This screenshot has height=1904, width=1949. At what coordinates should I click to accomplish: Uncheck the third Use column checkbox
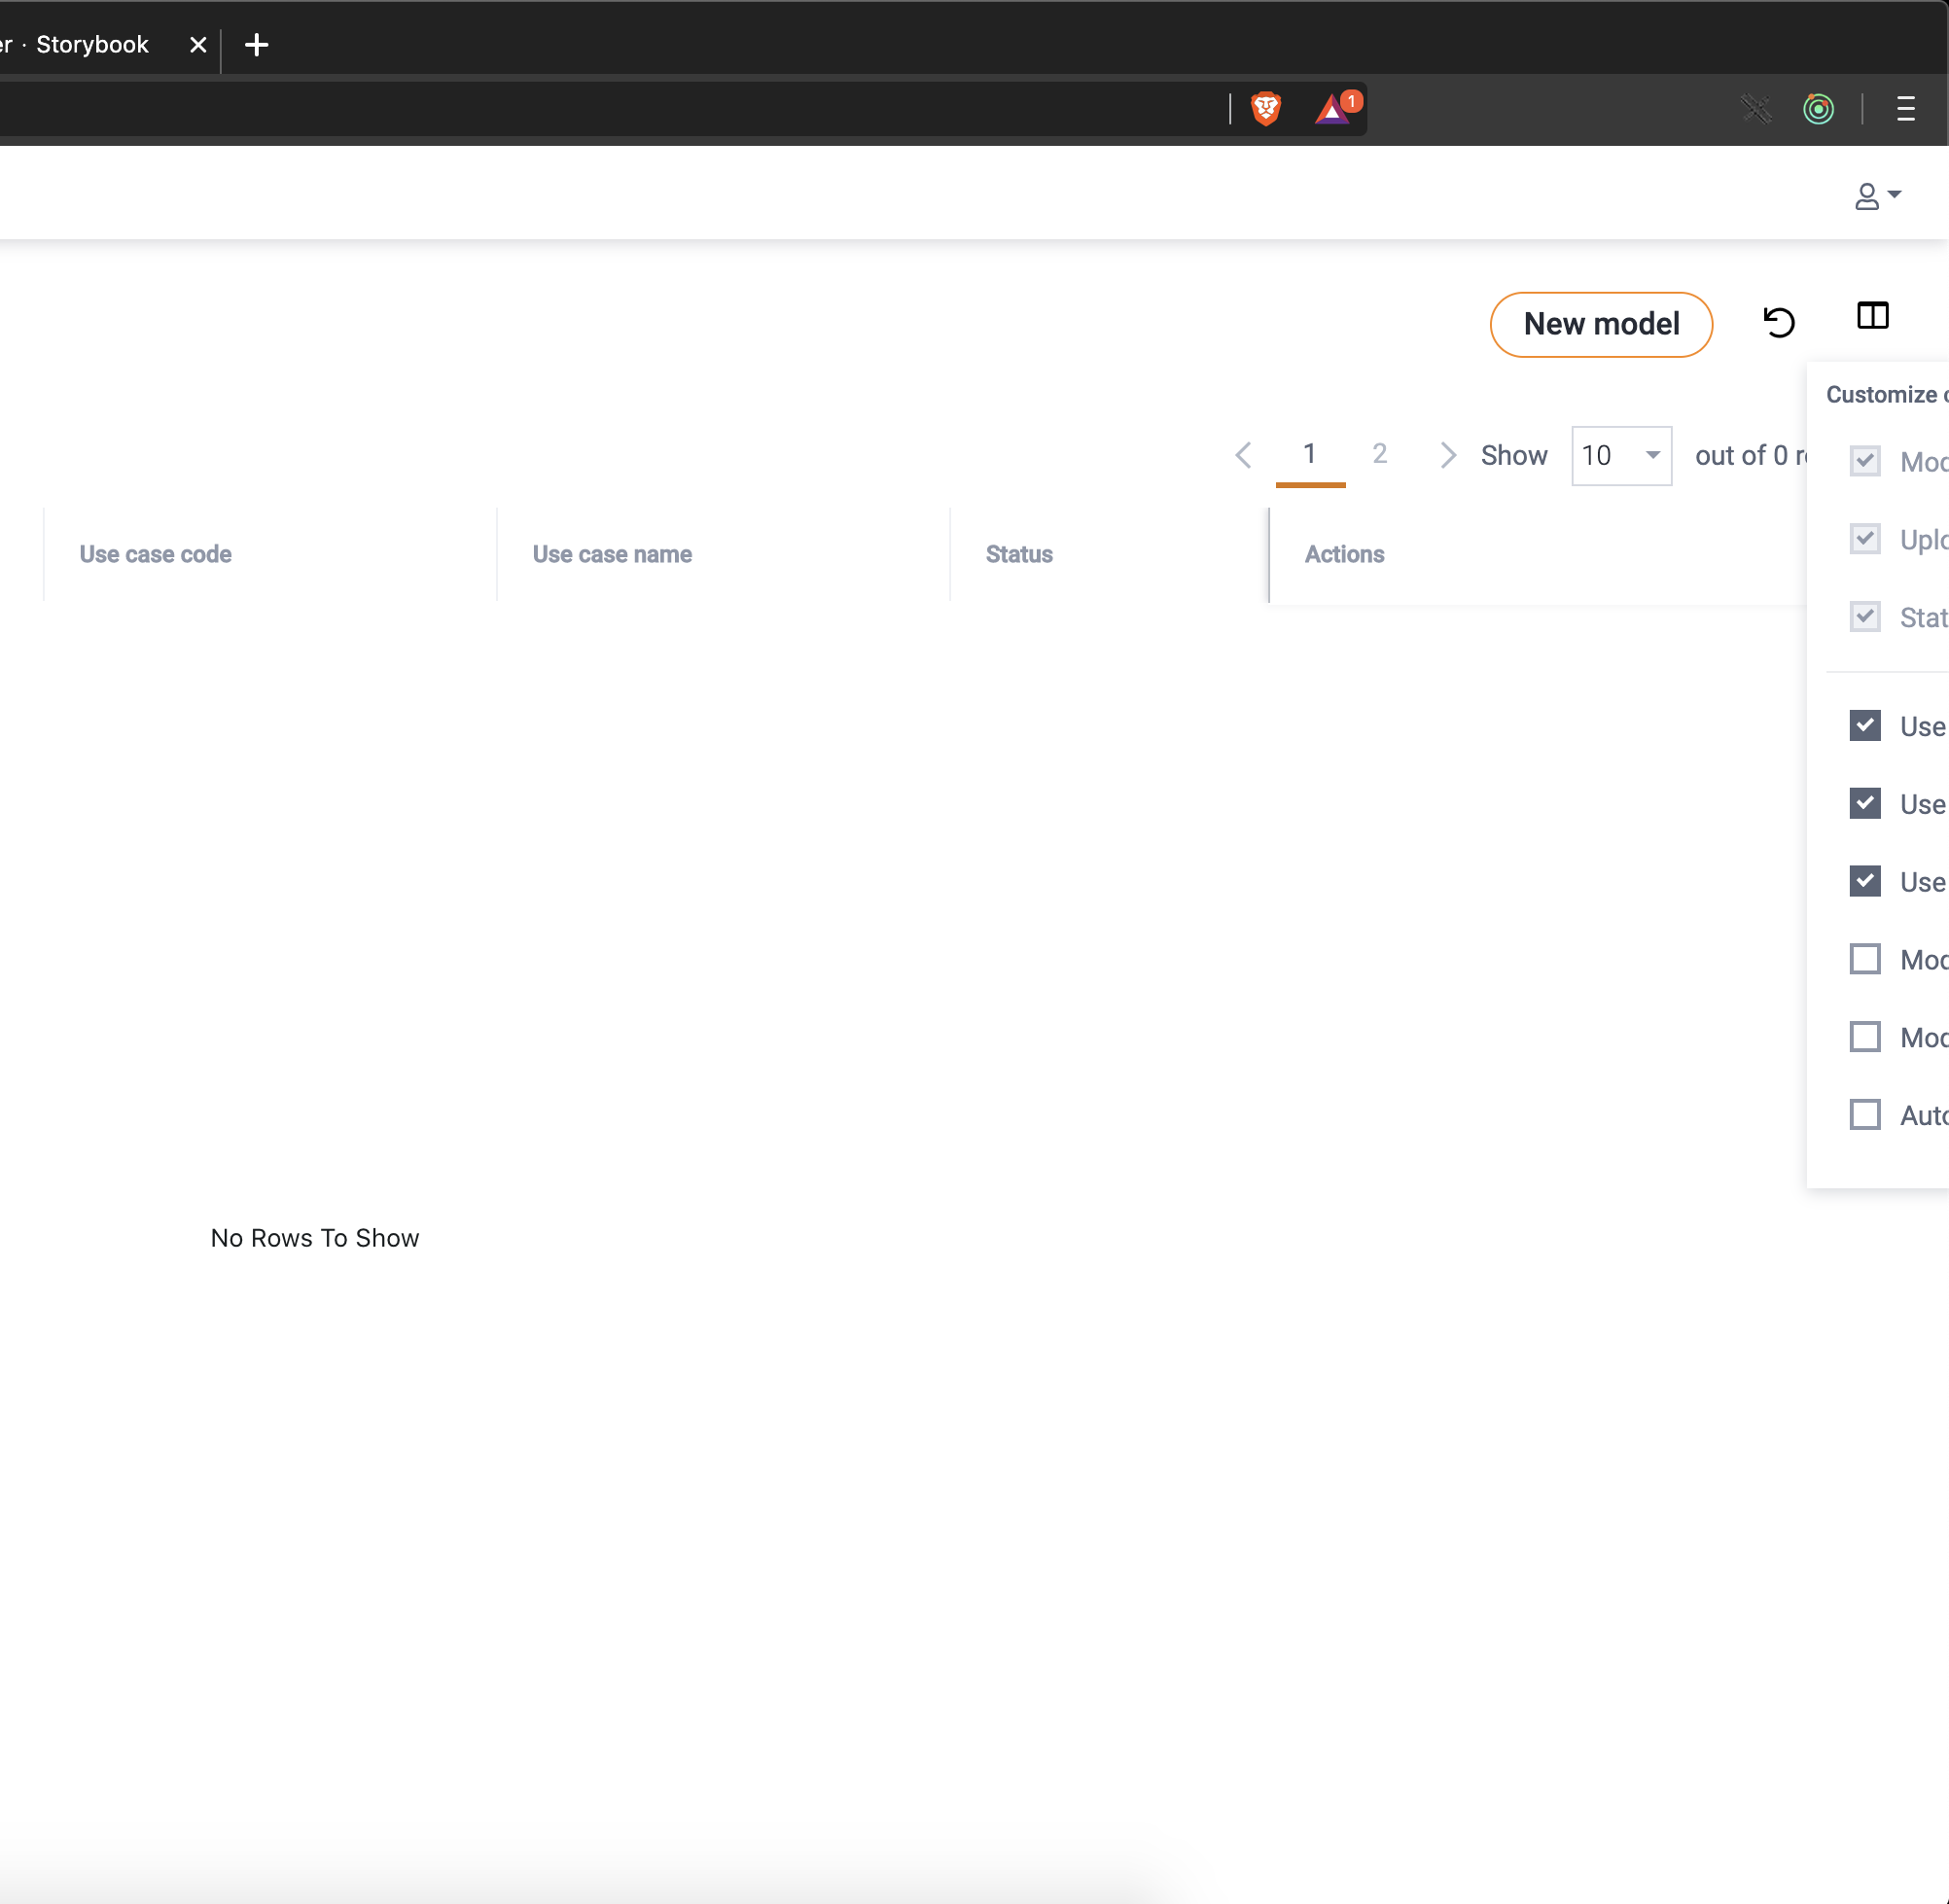(x=1865, y=882)
